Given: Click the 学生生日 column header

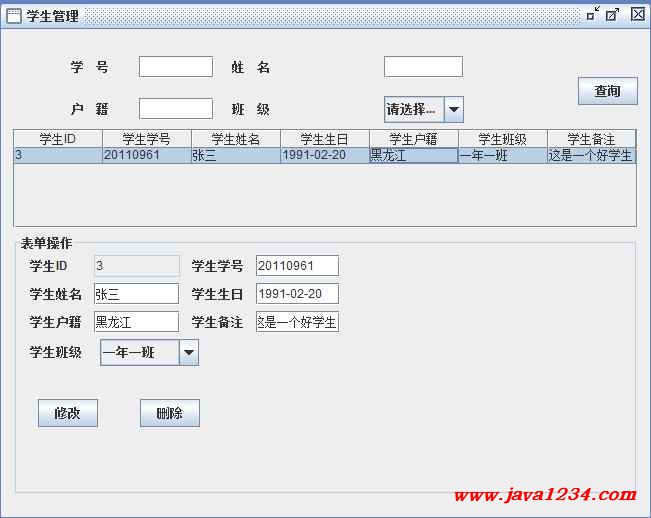Looking at the screenshot, I should tap(324, 139).
